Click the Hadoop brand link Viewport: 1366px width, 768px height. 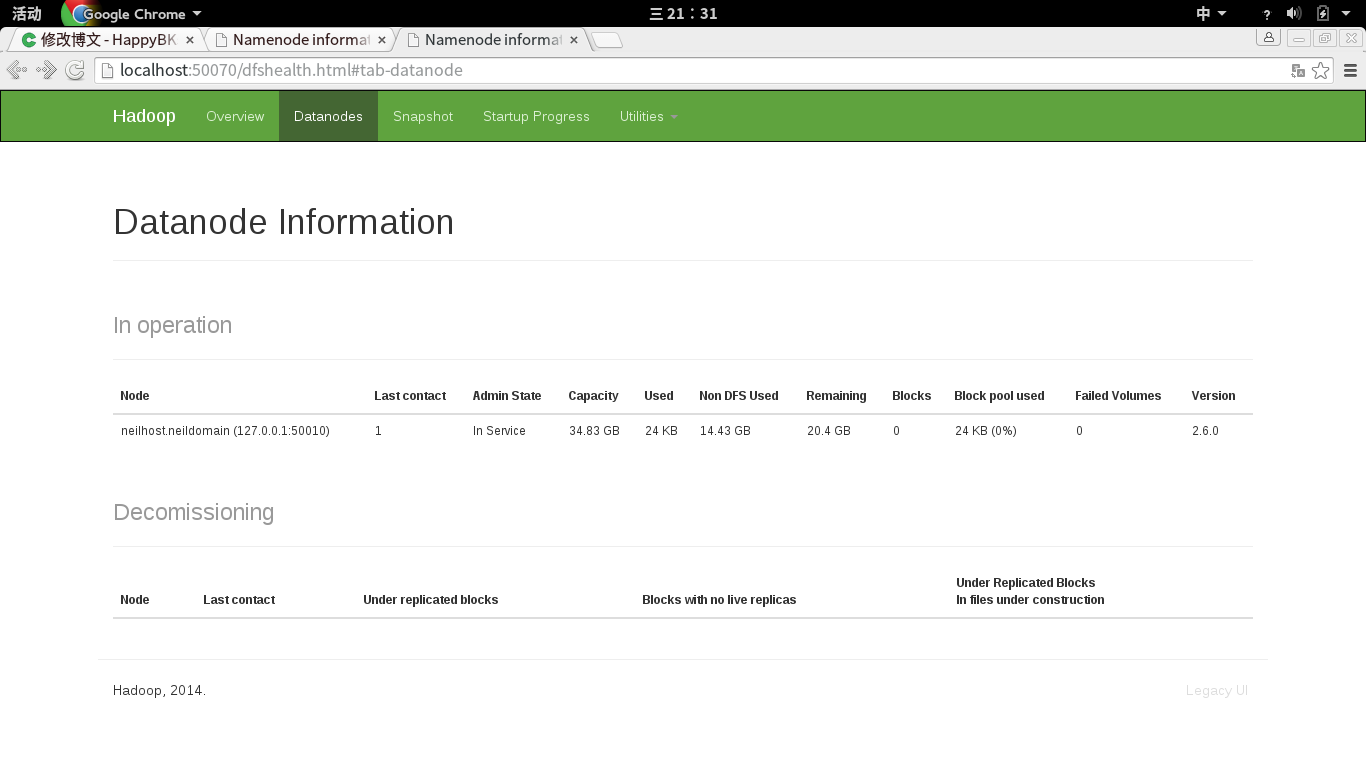(x=144, y=116)
